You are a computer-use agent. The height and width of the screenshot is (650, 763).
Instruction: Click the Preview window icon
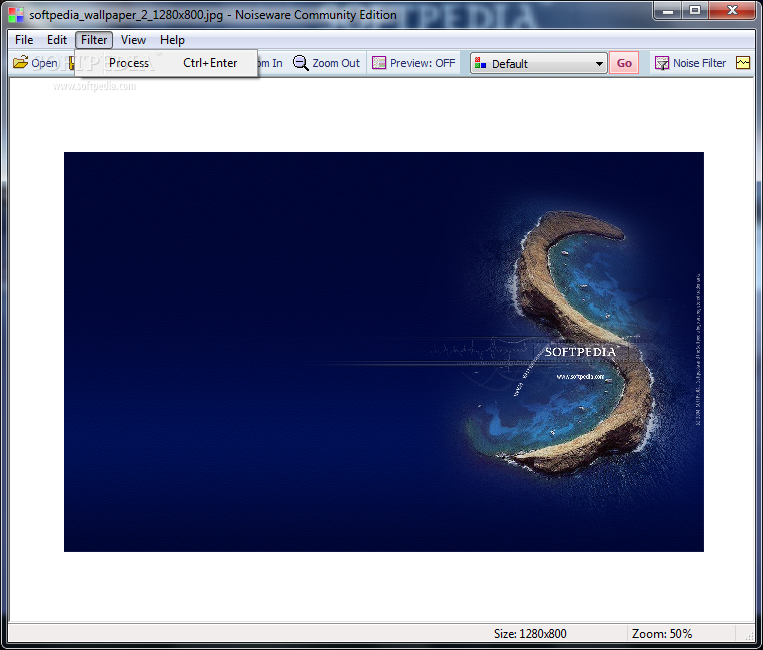pyautogui.click(x=379, y=63)
